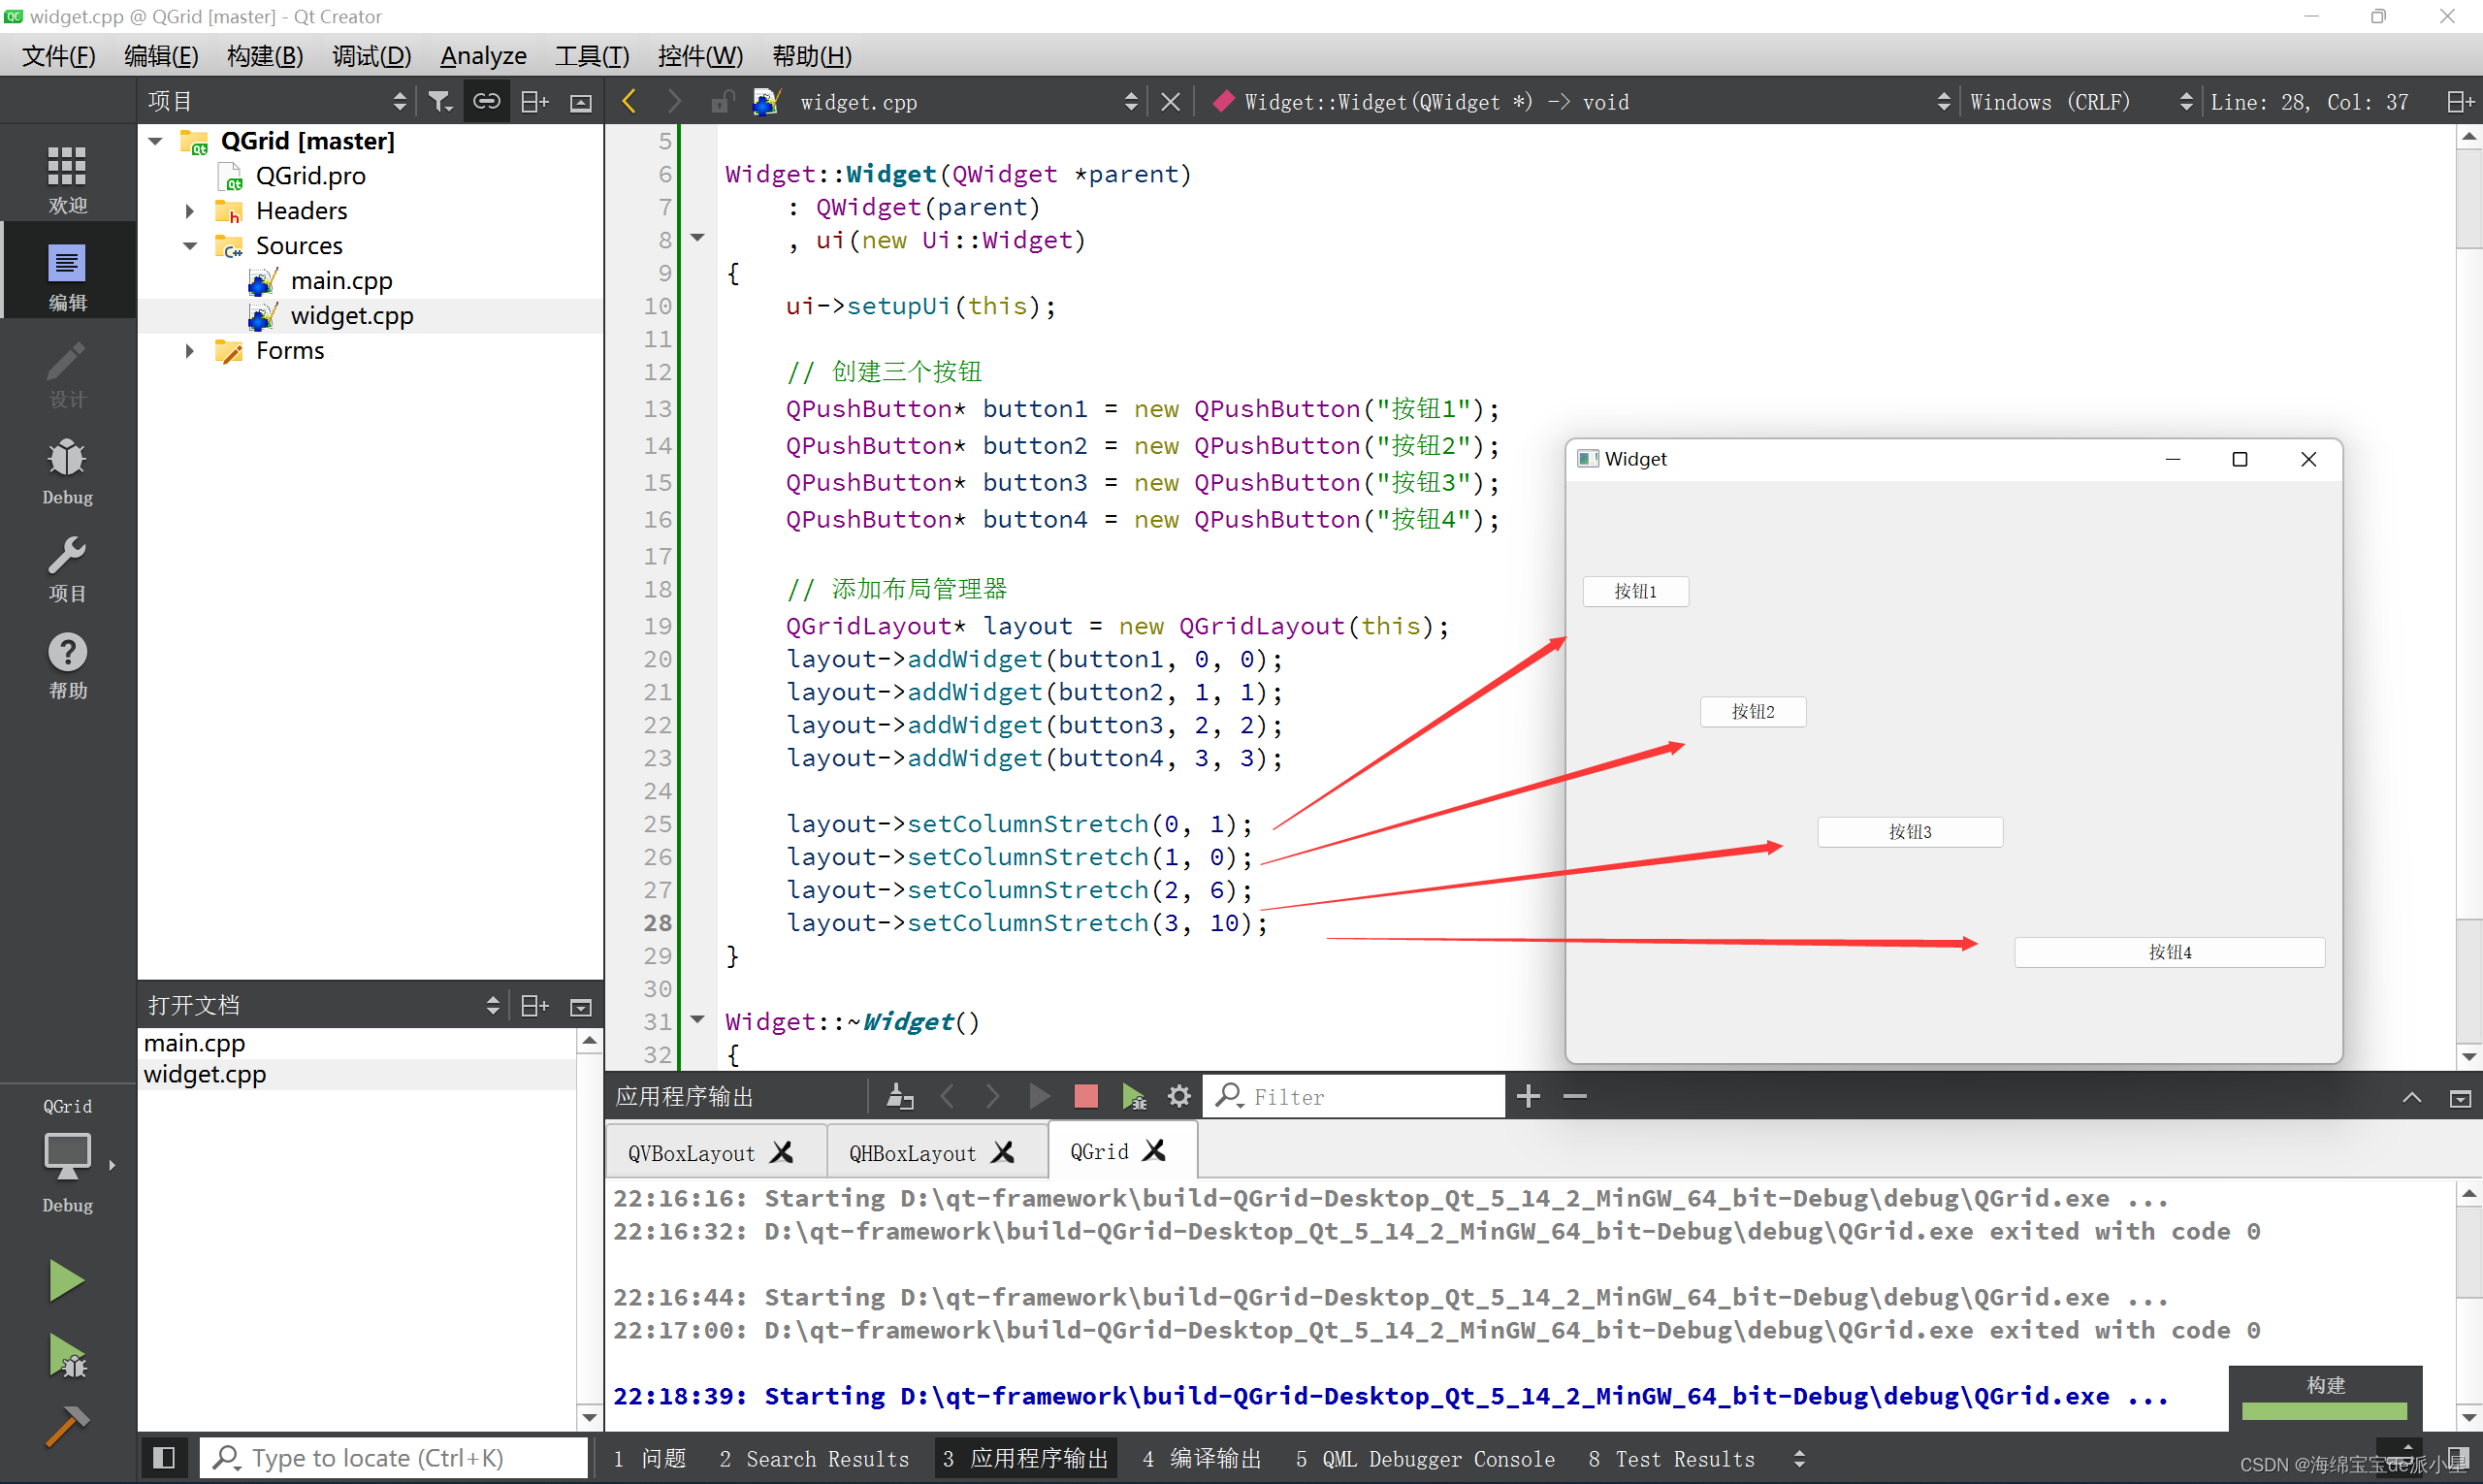Focus the Type to locate field
The height and width of the screenshot is (1484, 2483).
[394, 1457]
